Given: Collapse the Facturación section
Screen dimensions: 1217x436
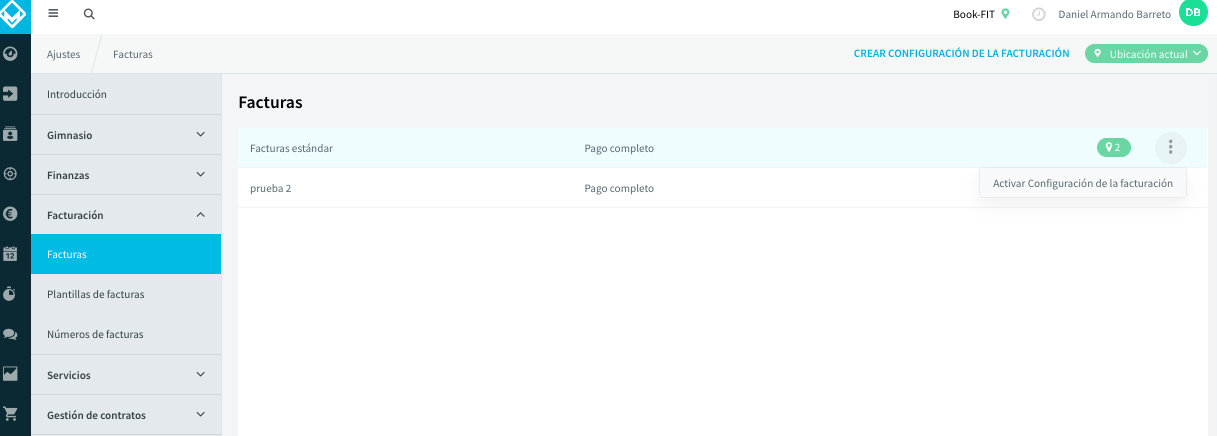Looking at the screenshot, I should (126, 214).
